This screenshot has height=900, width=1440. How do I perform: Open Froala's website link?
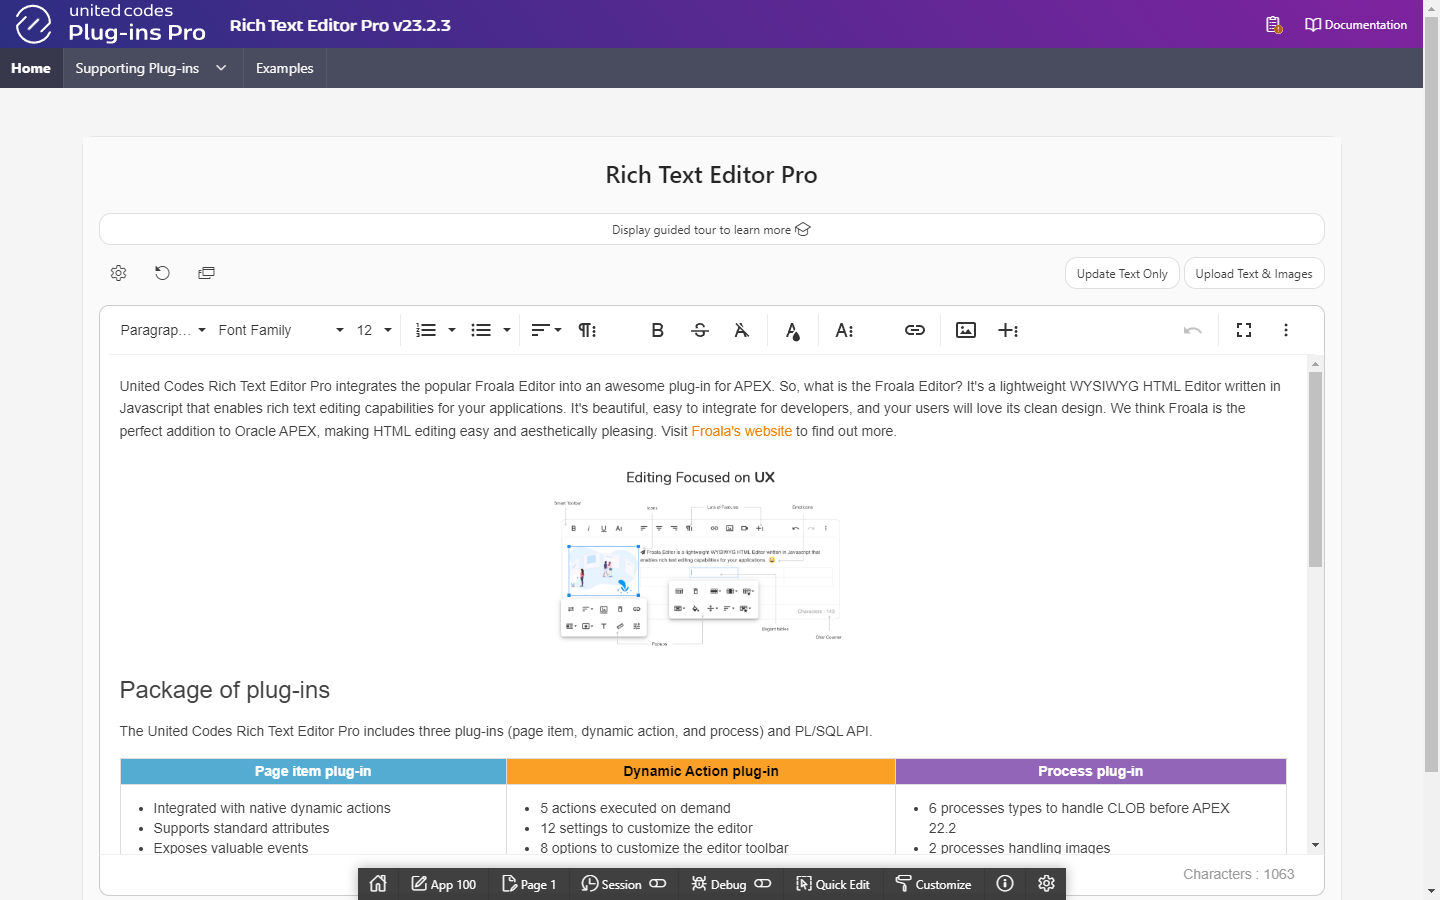click(742, 431)
